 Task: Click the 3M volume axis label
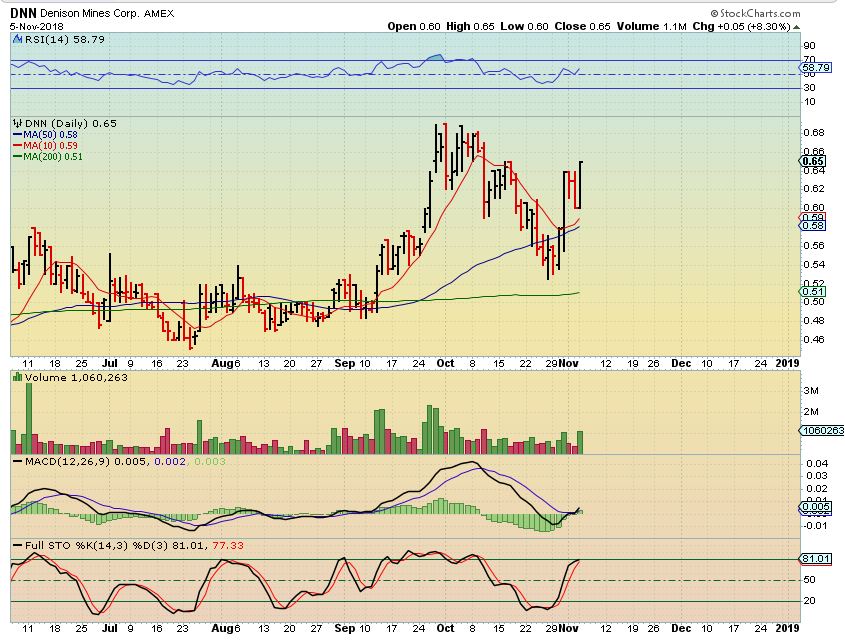tap(811, 391)
